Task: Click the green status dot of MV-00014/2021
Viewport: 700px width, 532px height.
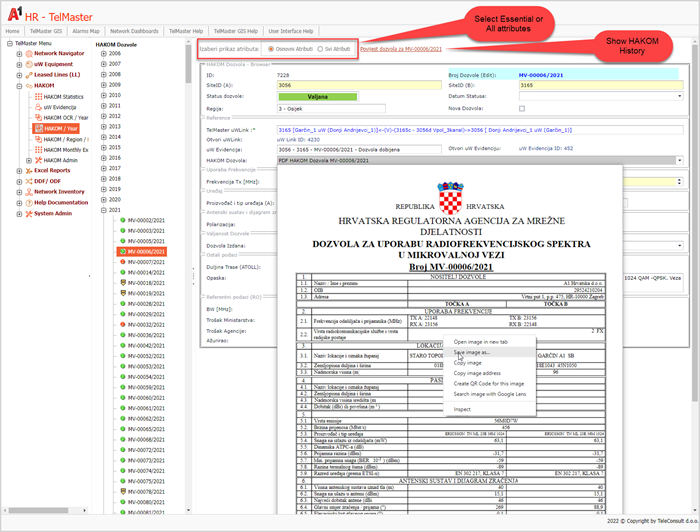Action: point(123,272)
